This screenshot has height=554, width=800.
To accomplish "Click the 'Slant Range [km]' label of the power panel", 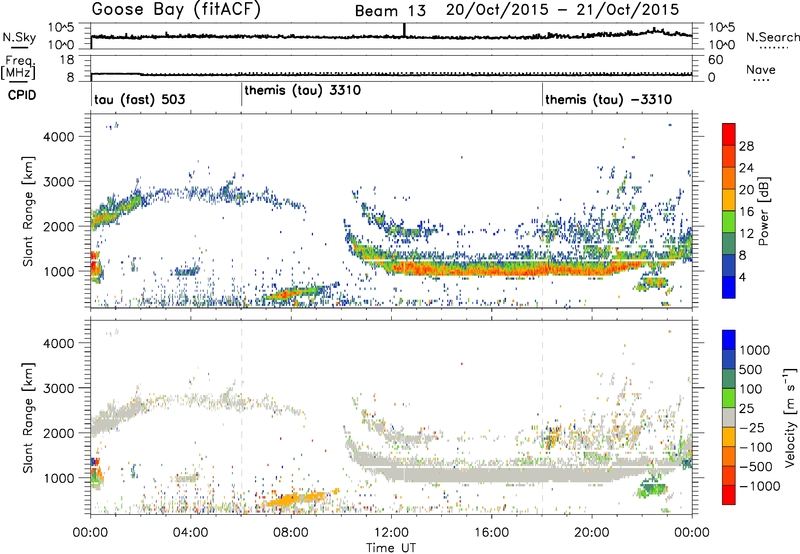I will pos(29,211).
